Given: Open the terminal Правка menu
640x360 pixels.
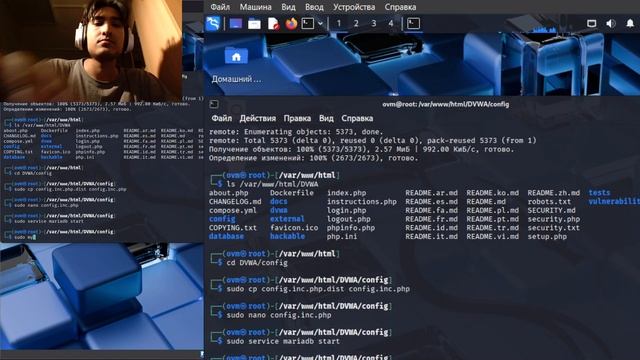Looking at the screenshot, I should 297,118.
